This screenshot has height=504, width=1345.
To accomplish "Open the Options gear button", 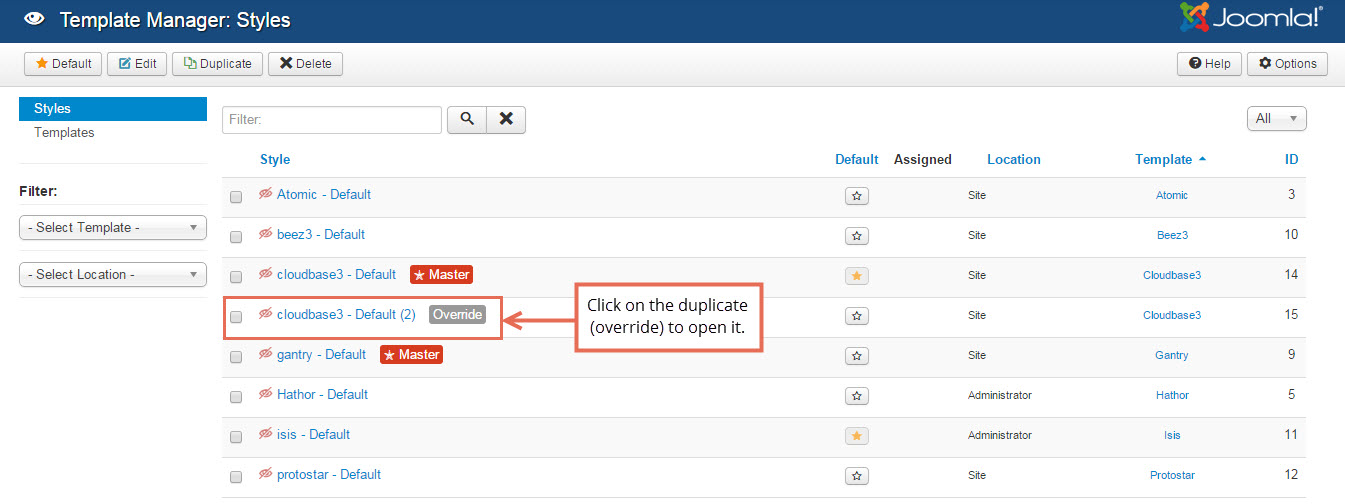I will coord(1287,64).
